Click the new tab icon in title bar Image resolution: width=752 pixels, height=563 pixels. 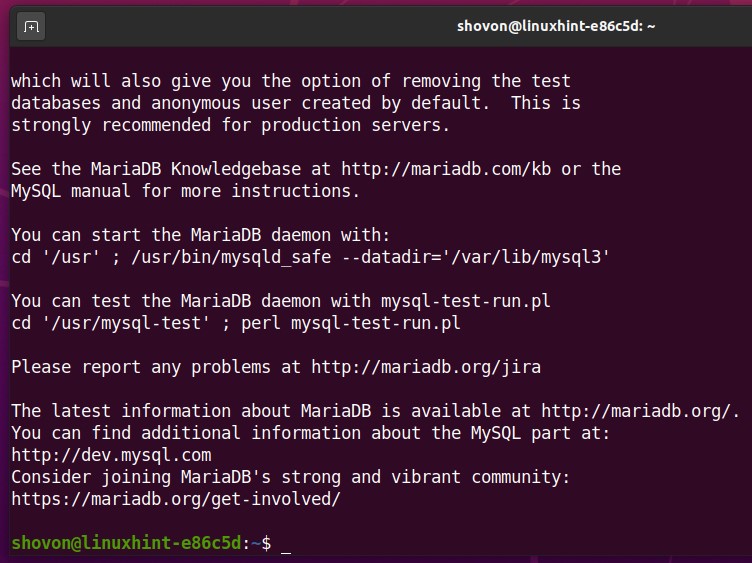(31, 27)
